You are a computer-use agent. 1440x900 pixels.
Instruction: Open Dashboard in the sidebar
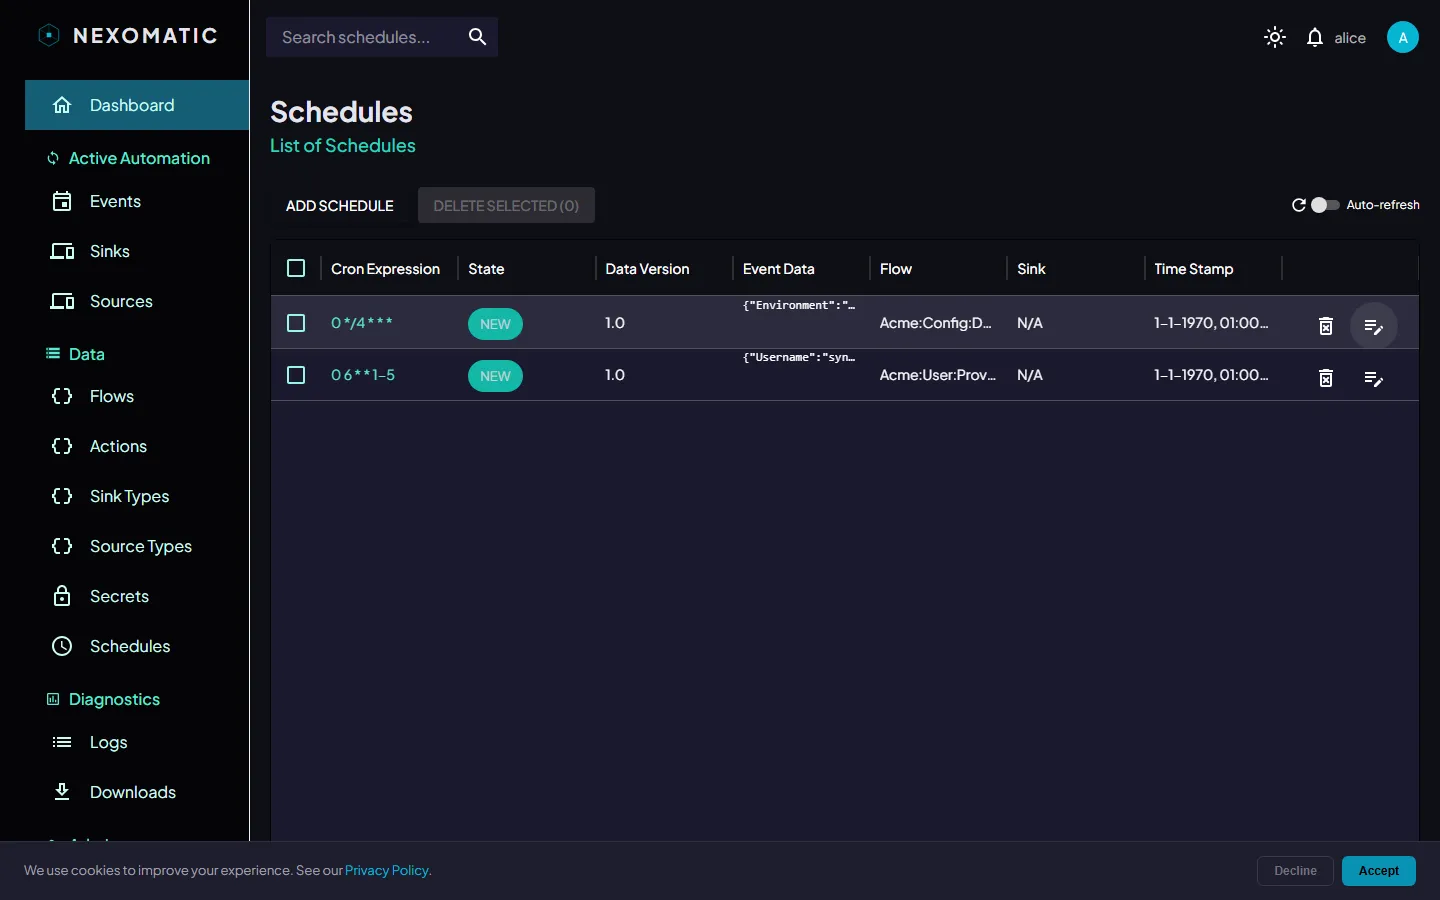click(137, 105)
